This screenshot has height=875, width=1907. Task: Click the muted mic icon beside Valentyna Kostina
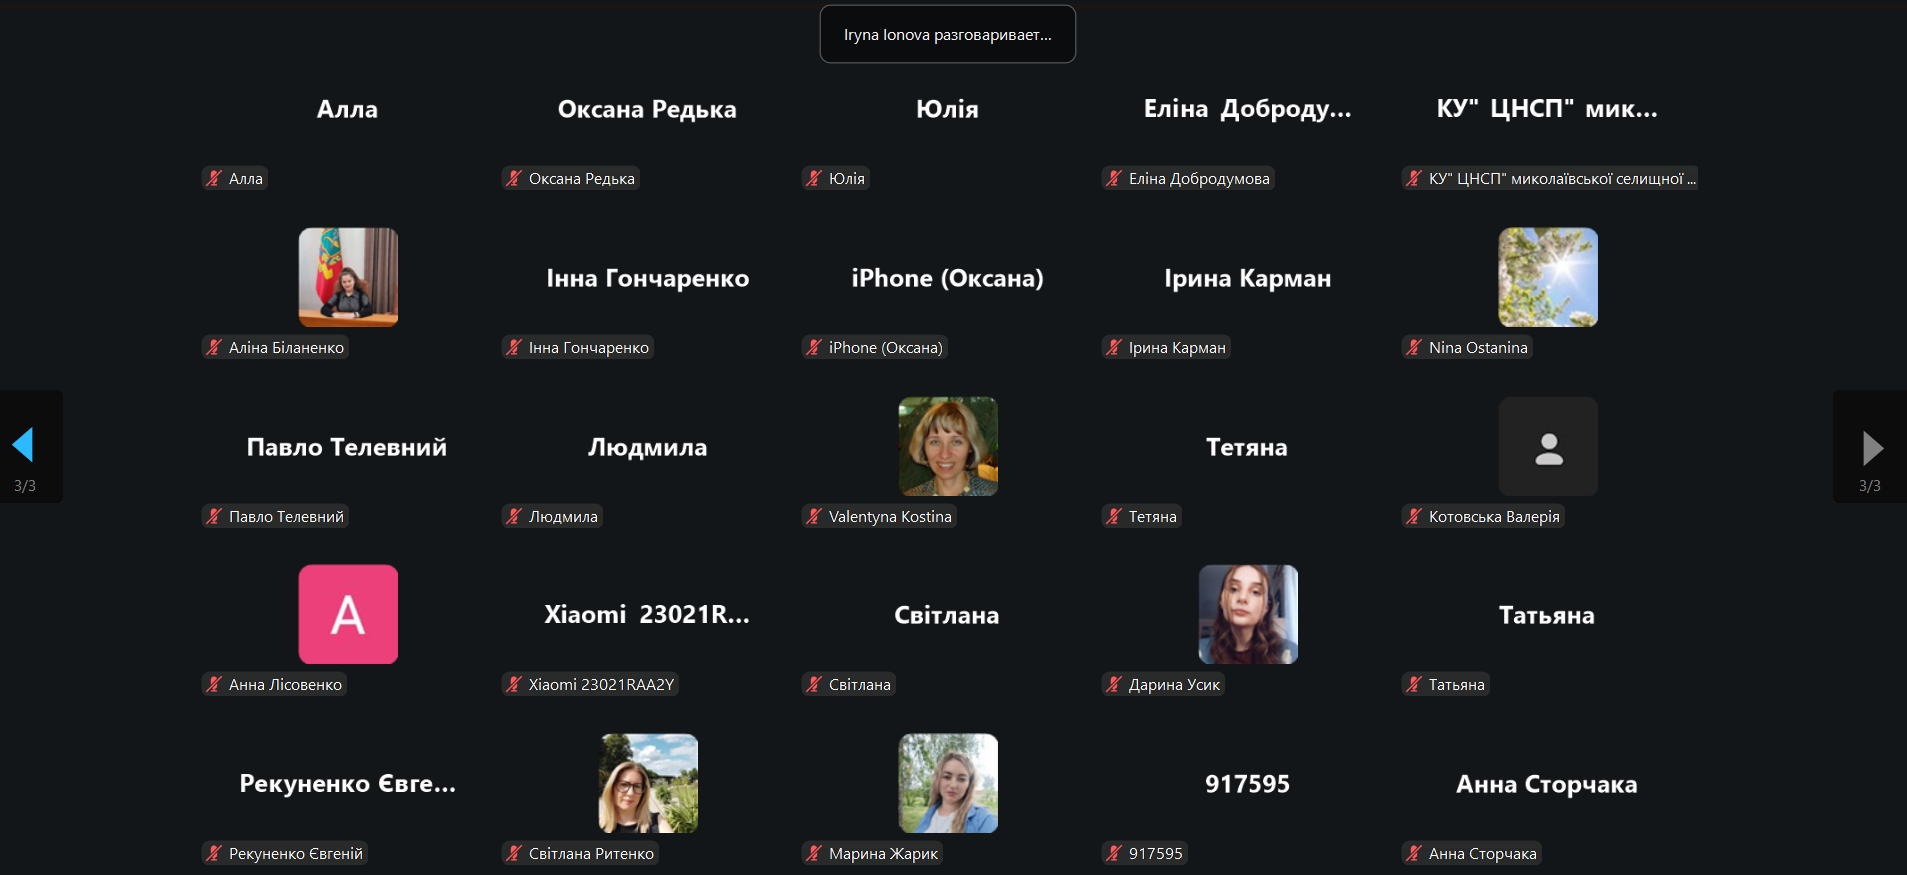814,516
